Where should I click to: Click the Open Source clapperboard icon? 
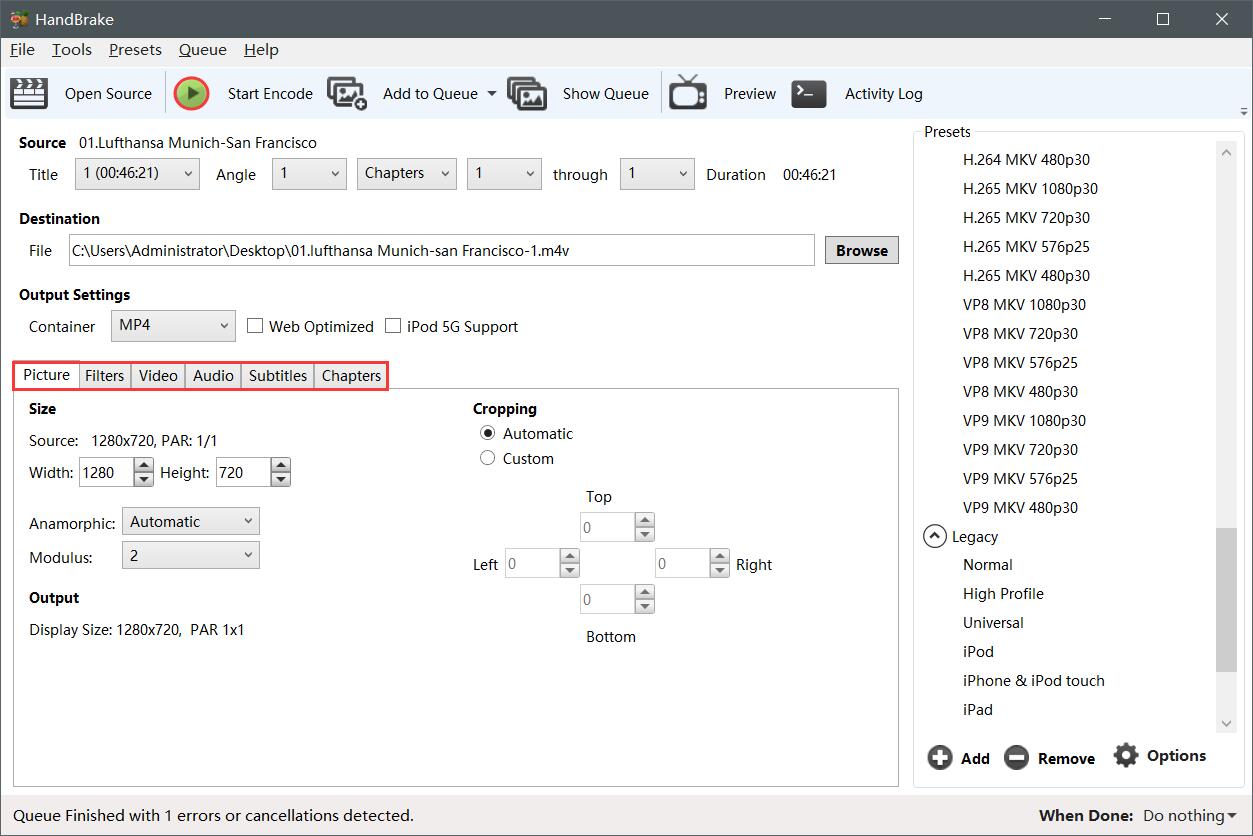[x=29, y=93]
